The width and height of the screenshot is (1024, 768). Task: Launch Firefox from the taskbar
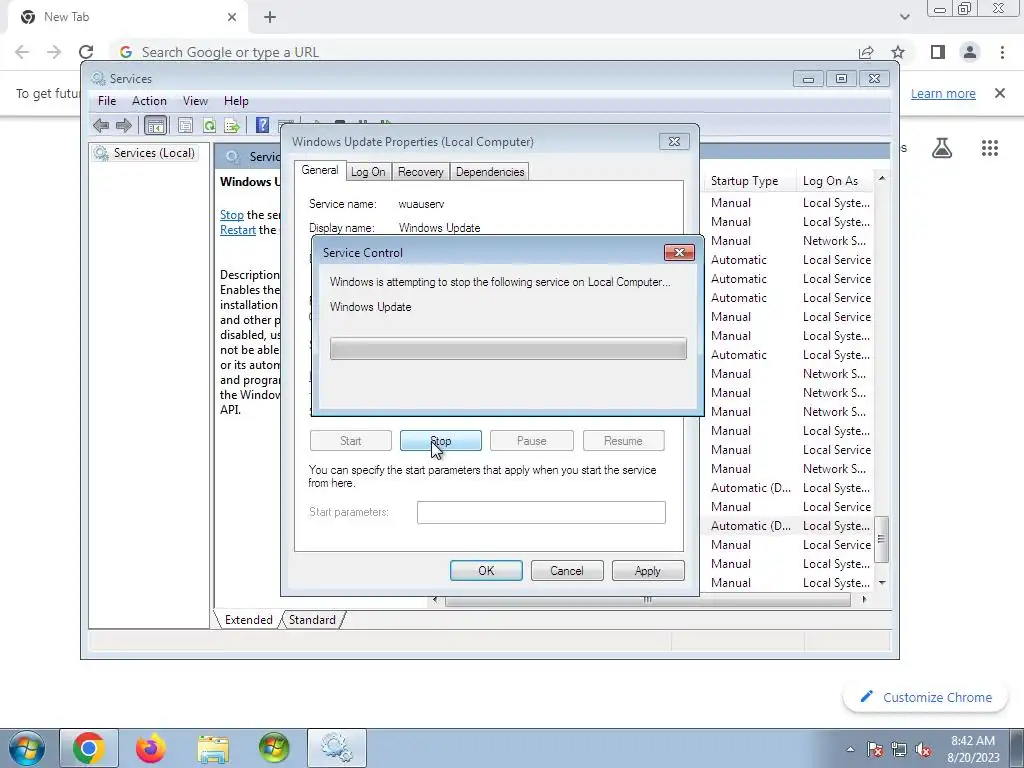tap(151, 748)
